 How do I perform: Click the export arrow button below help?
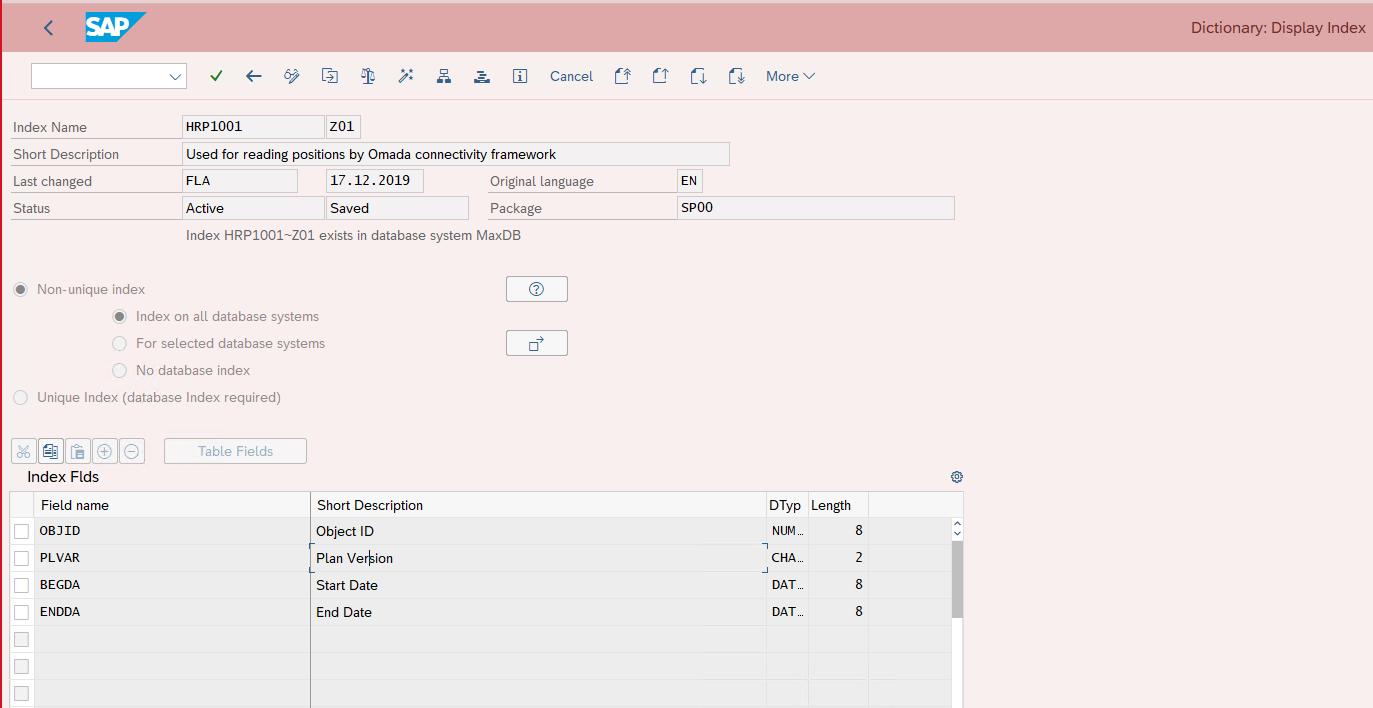(x=537, y=343)
